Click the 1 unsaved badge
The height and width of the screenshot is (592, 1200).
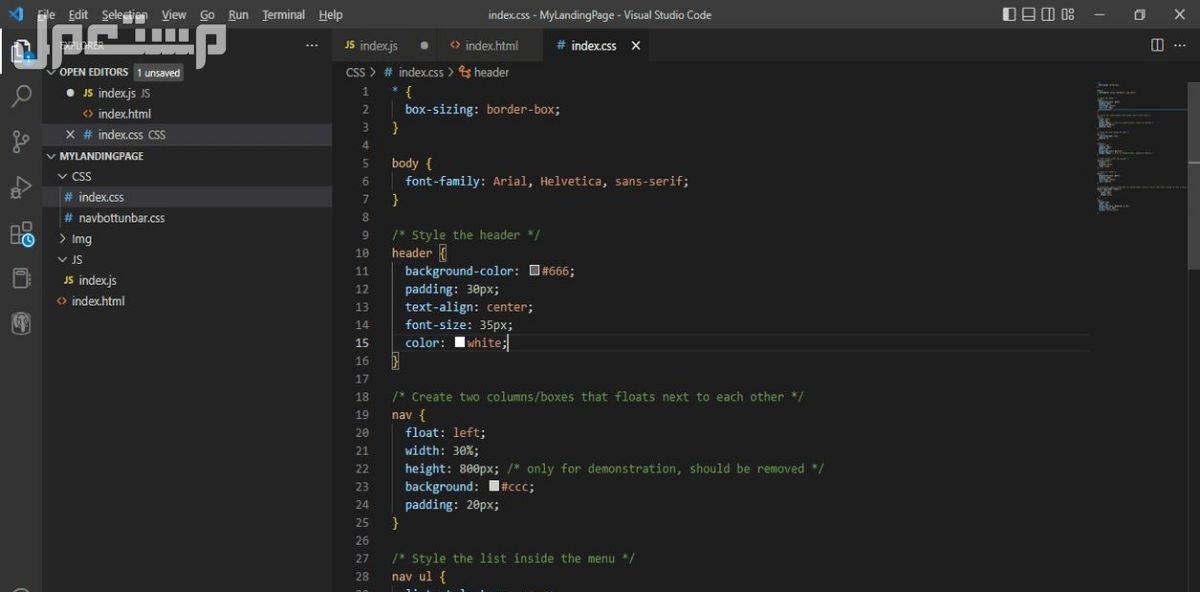159,73
